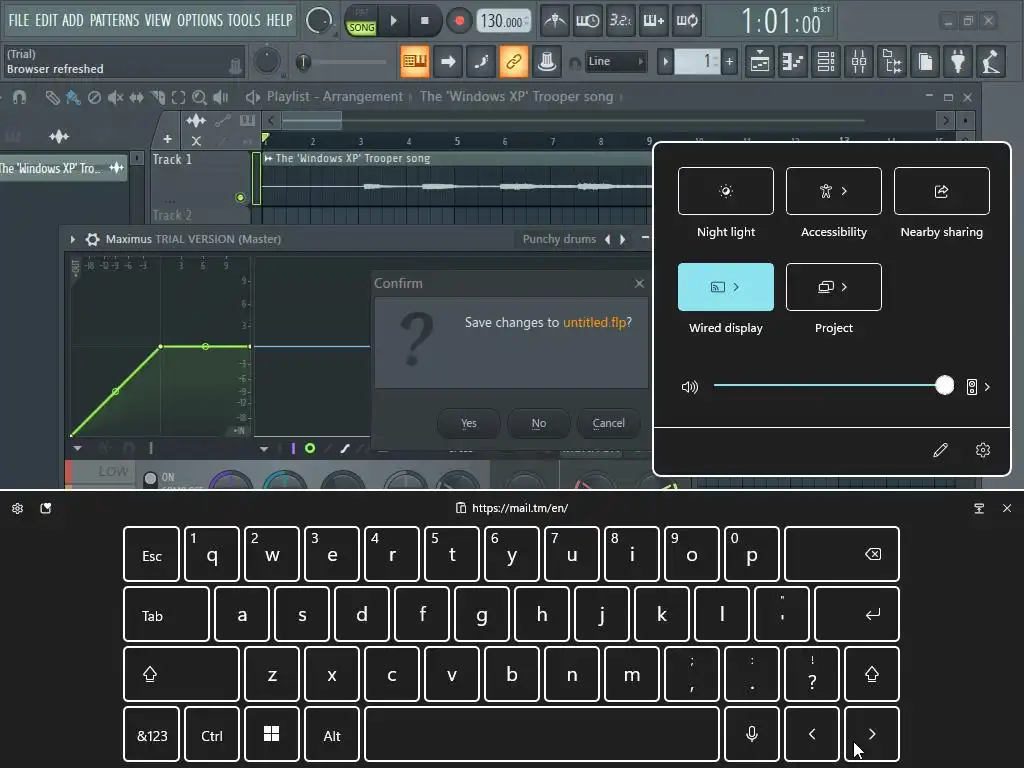Click the volume slider in quick settings
The width and height of the screenshot is (1024, 768).
point(833,385)
